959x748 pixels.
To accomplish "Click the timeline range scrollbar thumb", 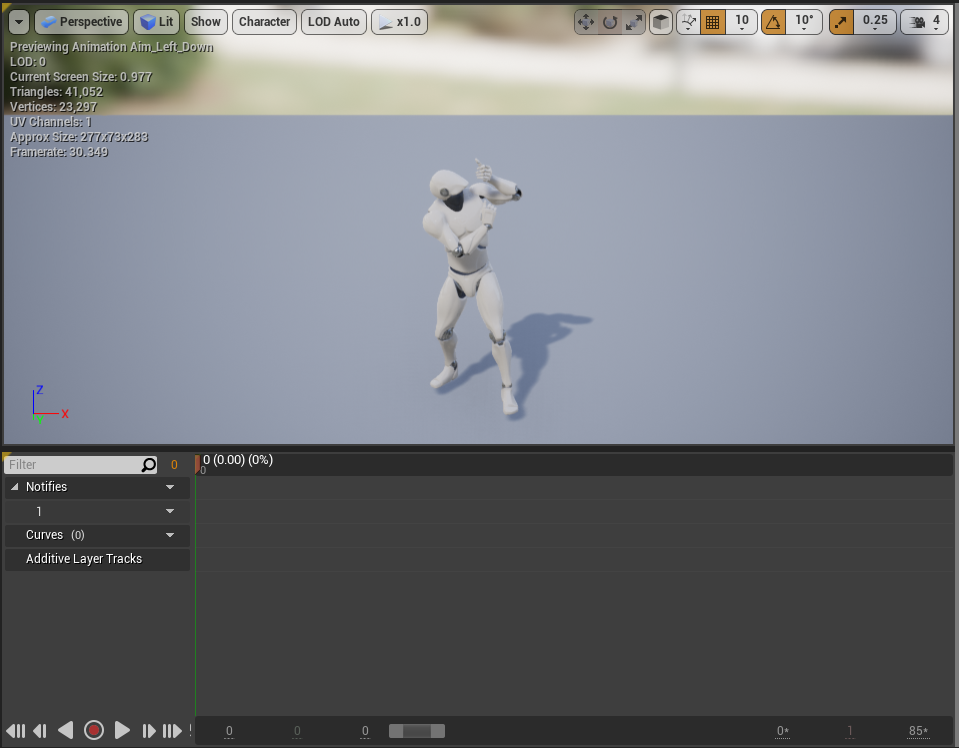I will click(x=417, y=731).
